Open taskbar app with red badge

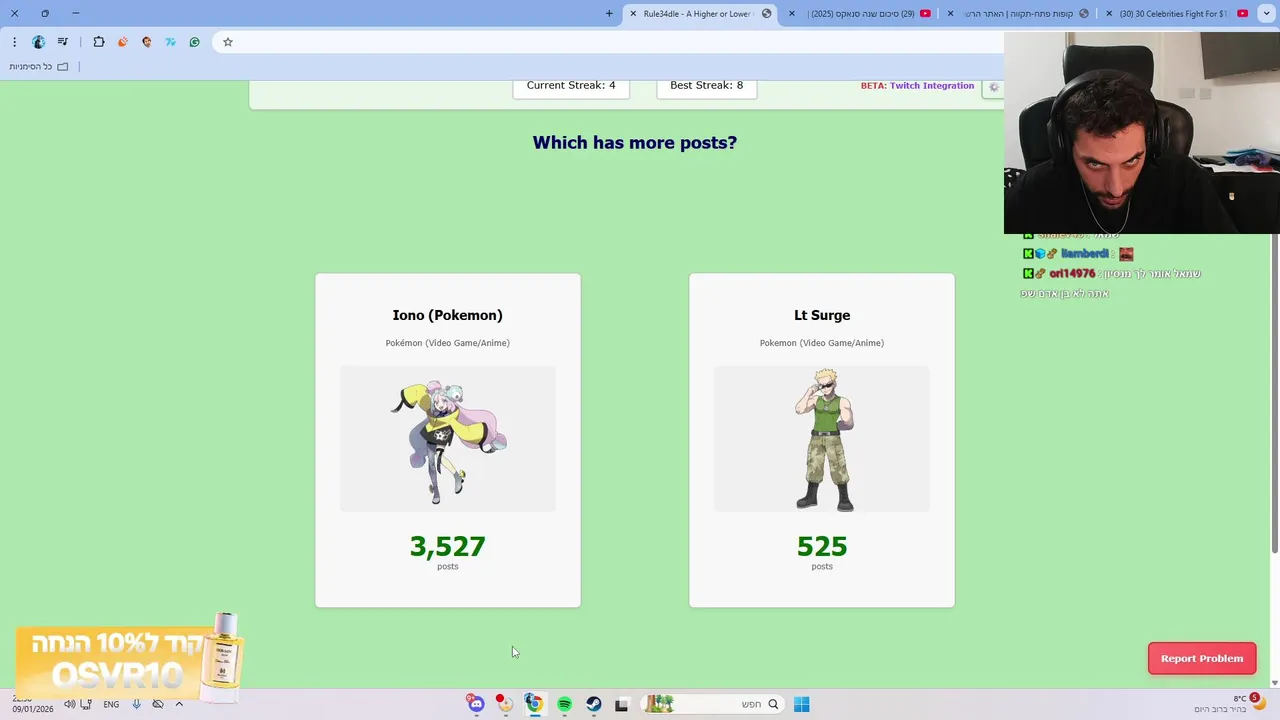pyautogui.click(x=505, y=704)
